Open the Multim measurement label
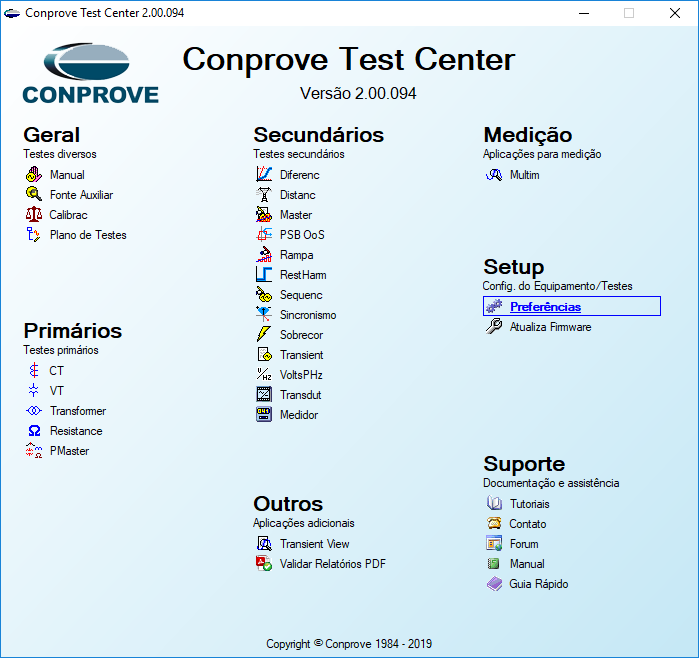 (x=524, y=175)
